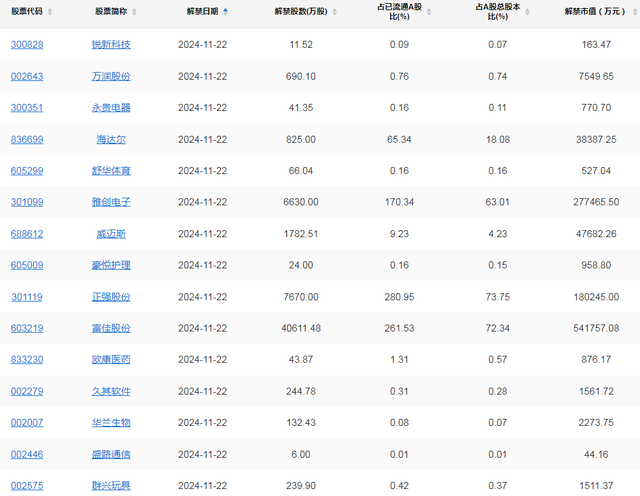Image resolution: width=640 pixels, height=496 pixels.
Task: Click the 股票简称 column header text
Action: pyautogui.click(x=111, y=12)
